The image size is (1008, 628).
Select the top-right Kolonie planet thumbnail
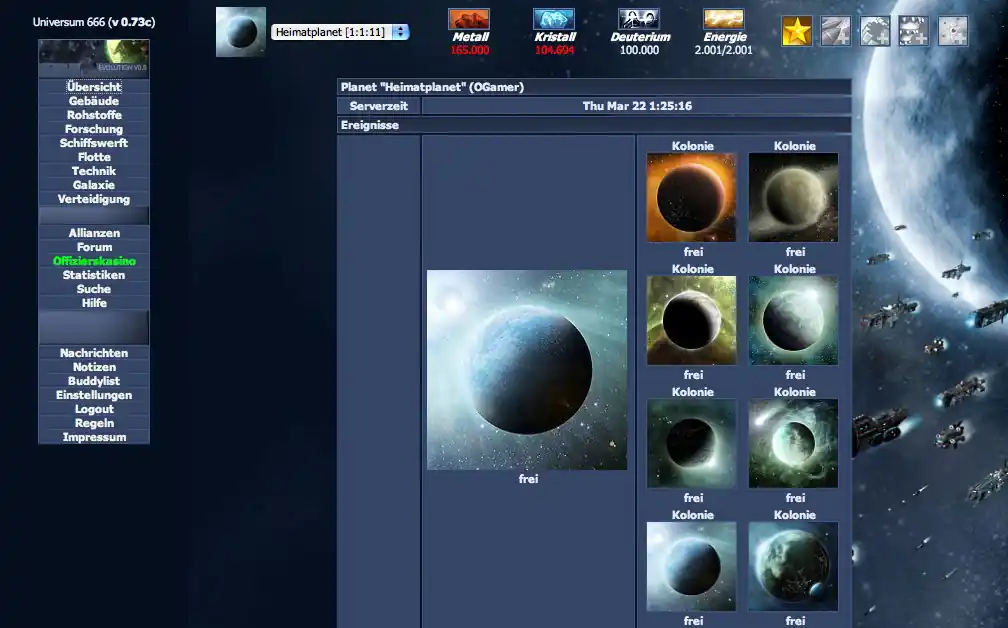click(793, 196)
